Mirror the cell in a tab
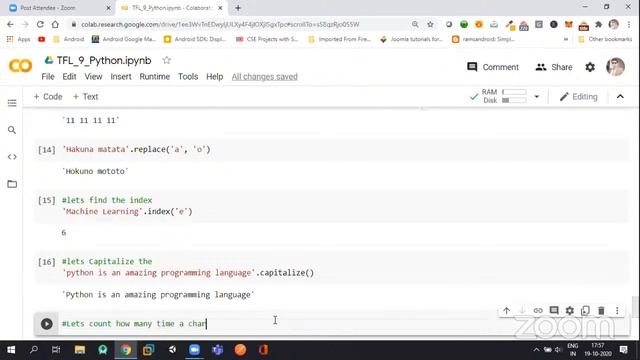Image resolution: width=640 pixels, height=360 pixels. [x=585, y=311]
